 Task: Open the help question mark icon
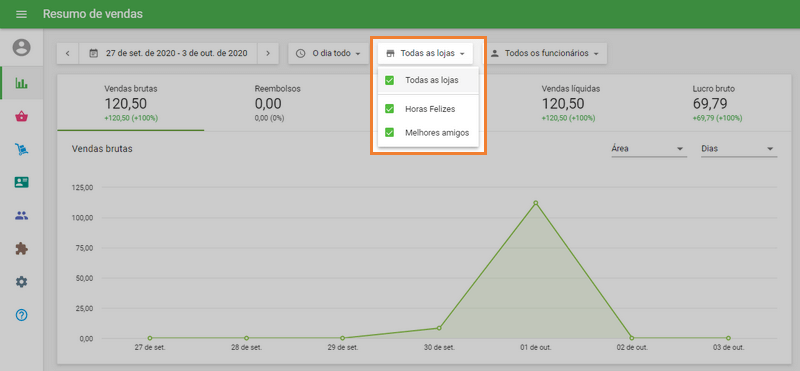coord(21,315)
